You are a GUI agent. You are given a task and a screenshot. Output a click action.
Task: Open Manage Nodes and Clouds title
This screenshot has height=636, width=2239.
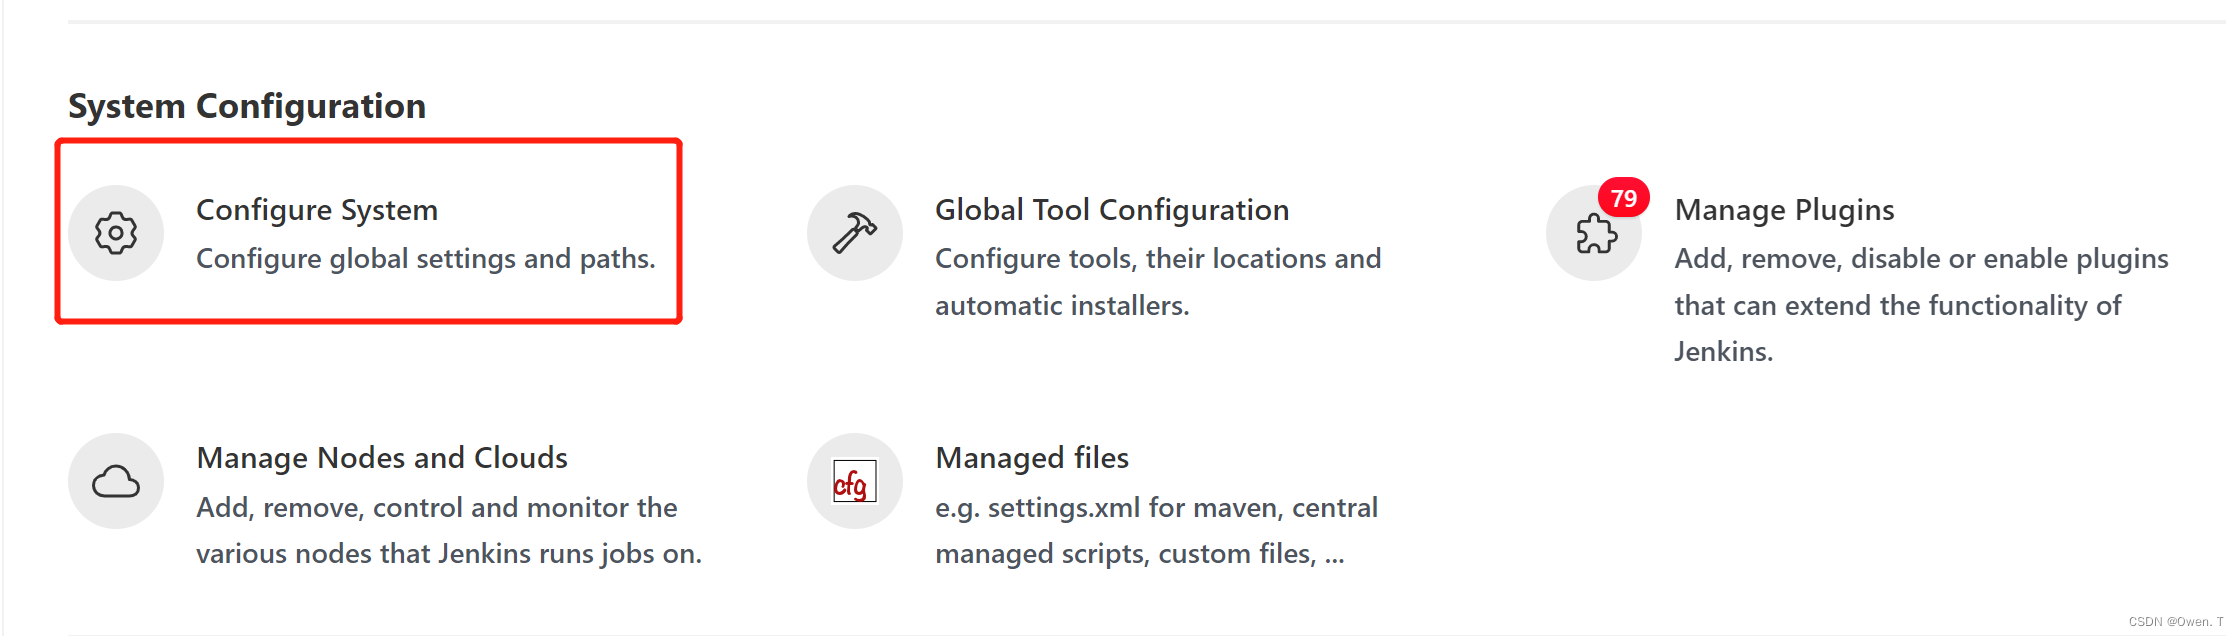382,458
